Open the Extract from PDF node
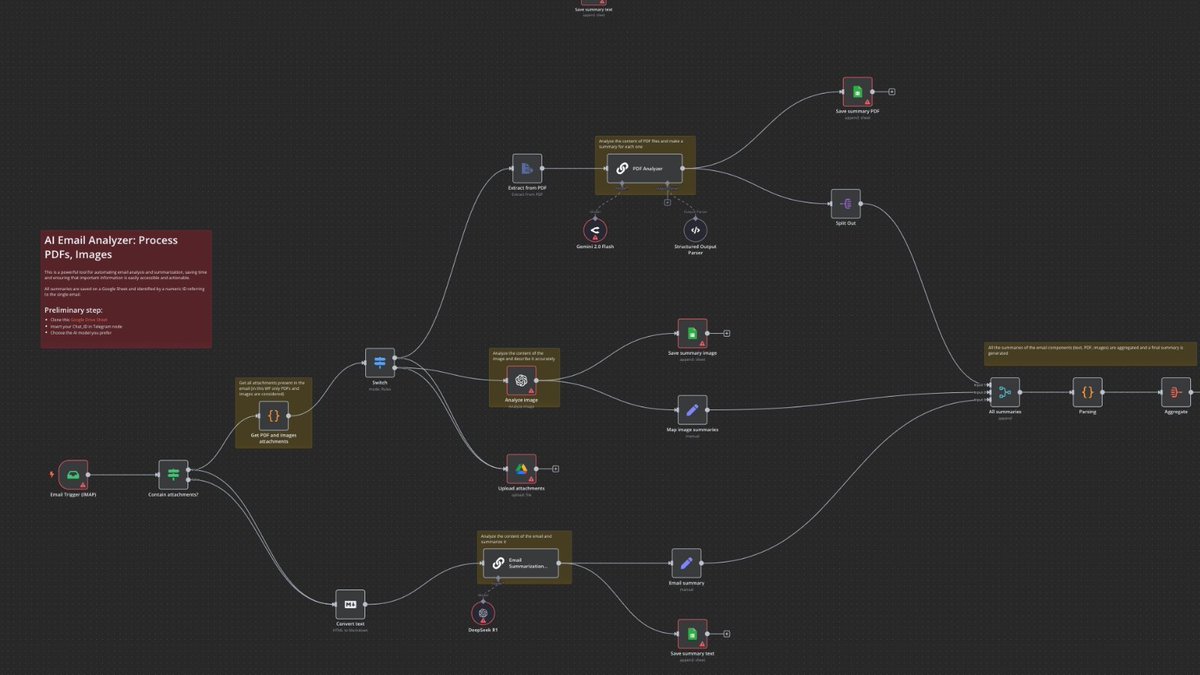This screenshot has height=675, width=1200. 526,169
